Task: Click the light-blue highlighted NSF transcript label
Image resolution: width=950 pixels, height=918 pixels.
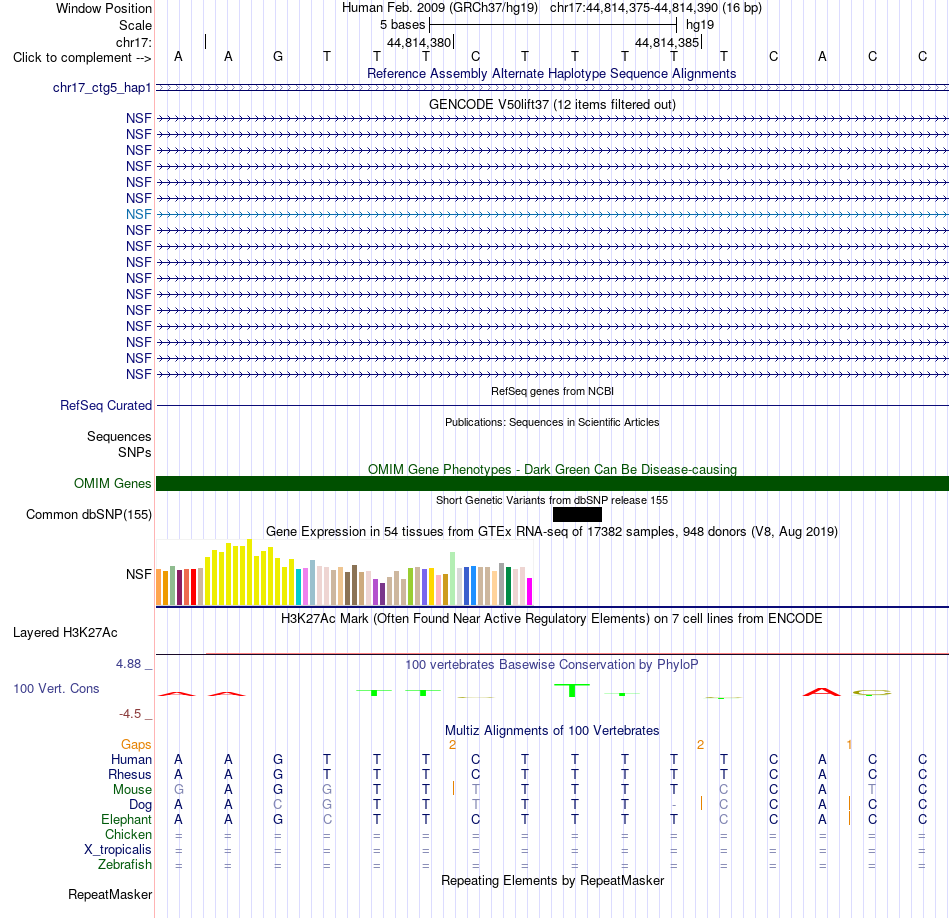Action: 139,215
